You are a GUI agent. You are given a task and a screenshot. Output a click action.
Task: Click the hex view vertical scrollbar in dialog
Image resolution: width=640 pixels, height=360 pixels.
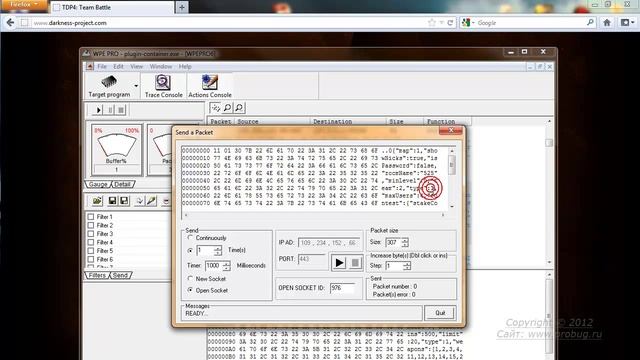(452, 178)
